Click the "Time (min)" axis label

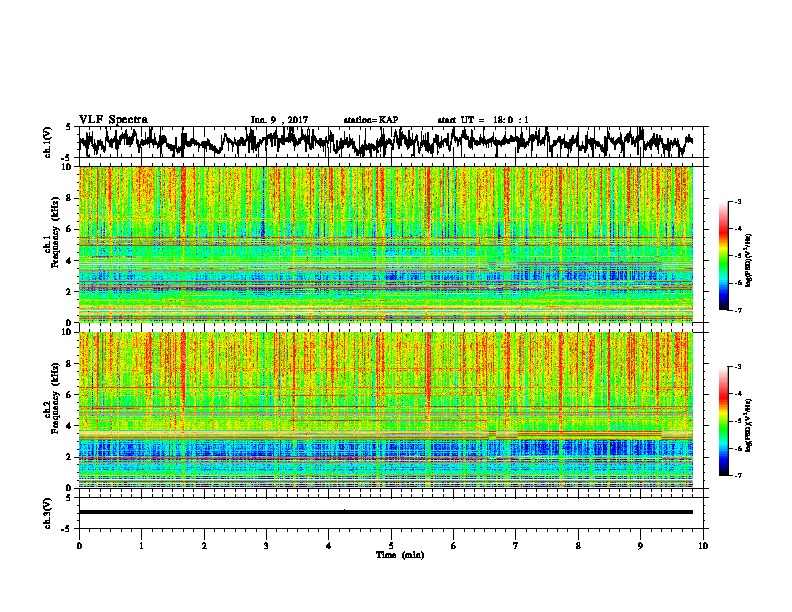[x=400, y=555]
